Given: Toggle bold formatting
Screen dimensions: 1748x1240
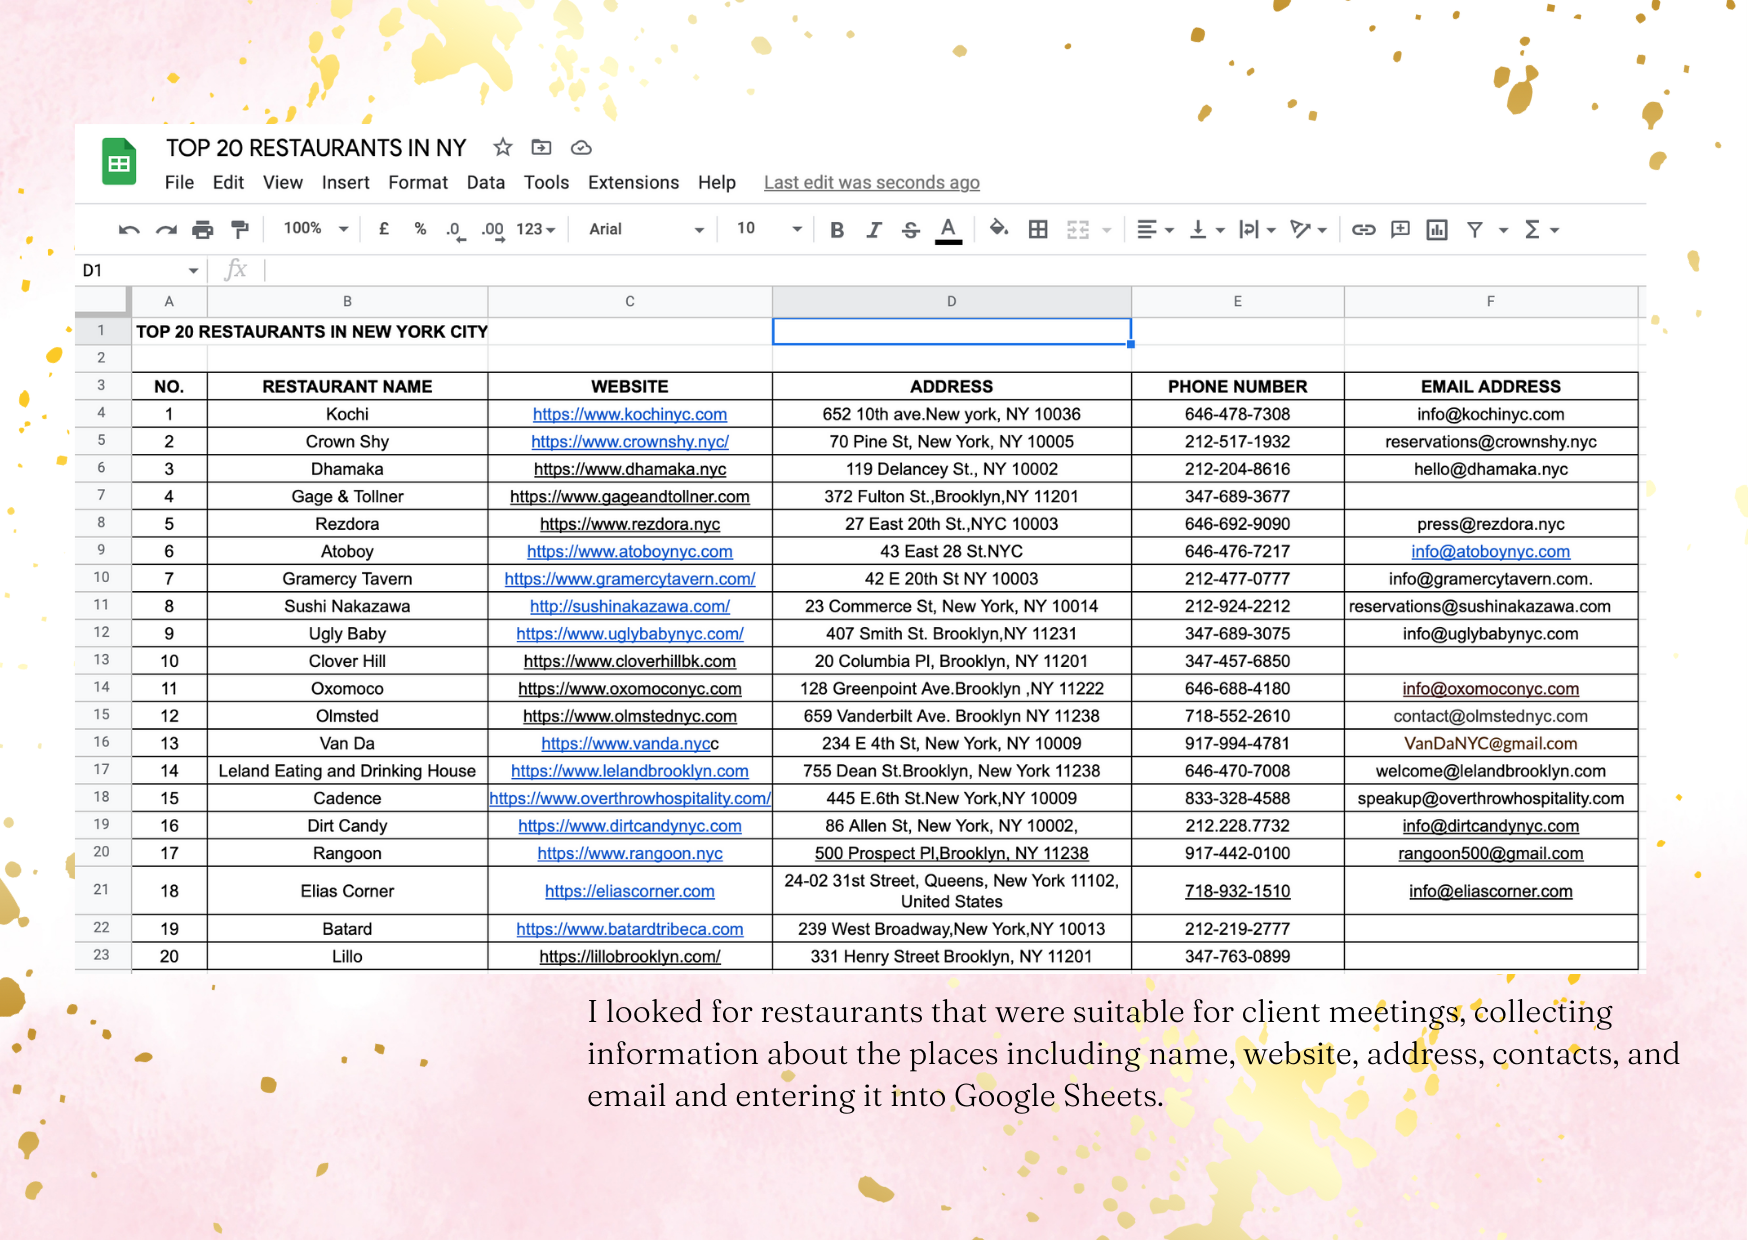Looking at the screenshot, I should pyautogui.click(x=837, y=230).
